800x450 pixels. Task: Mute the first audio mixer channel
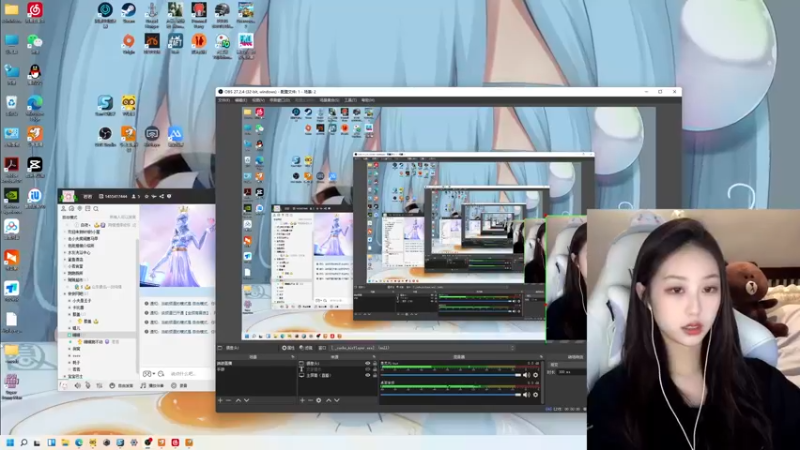point(526,375)
